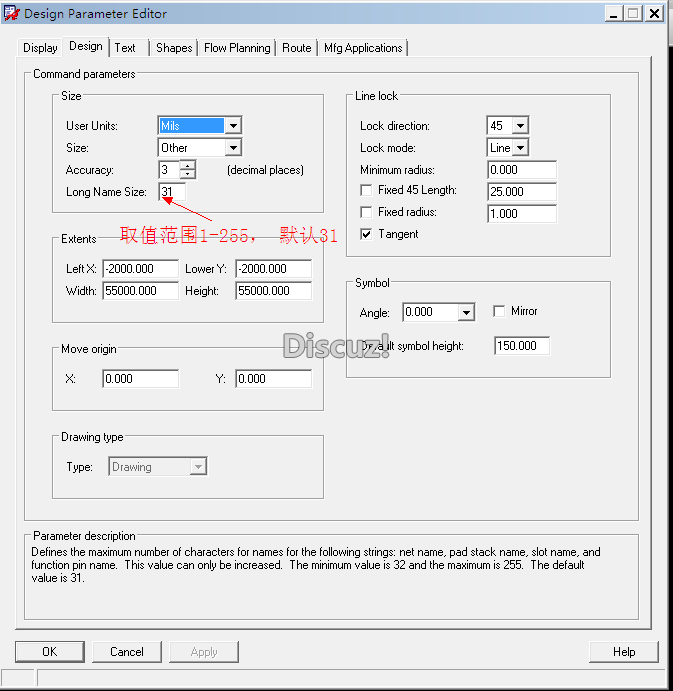Click the "Lock direction:" label
This screenshot has width=673, height=691.
395,126
